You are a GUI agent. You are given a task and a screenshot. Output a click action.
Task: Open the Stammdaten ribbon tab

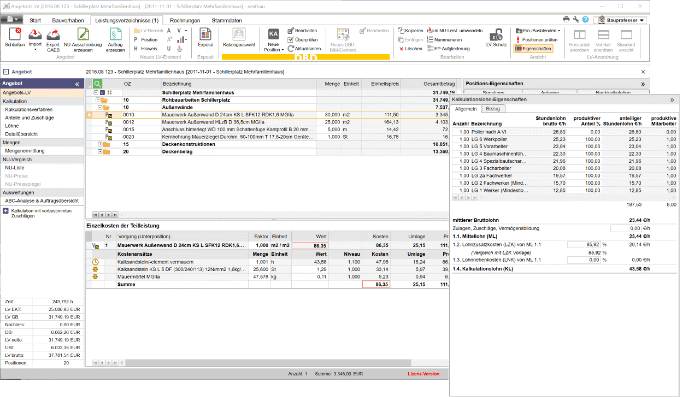point(226,20)
